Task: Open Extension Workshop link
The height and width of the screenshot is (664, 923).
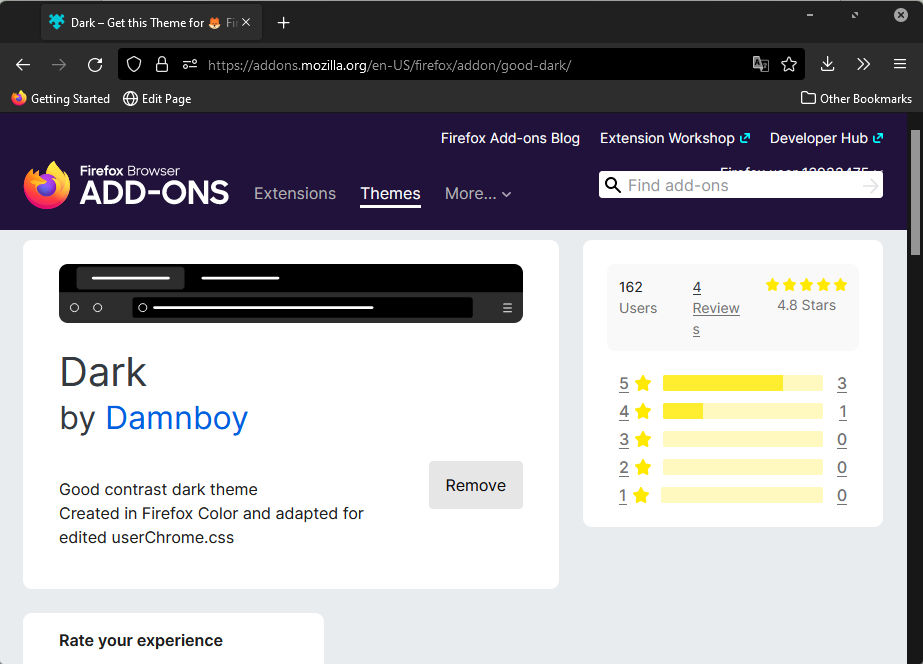Action: point(675,138)
